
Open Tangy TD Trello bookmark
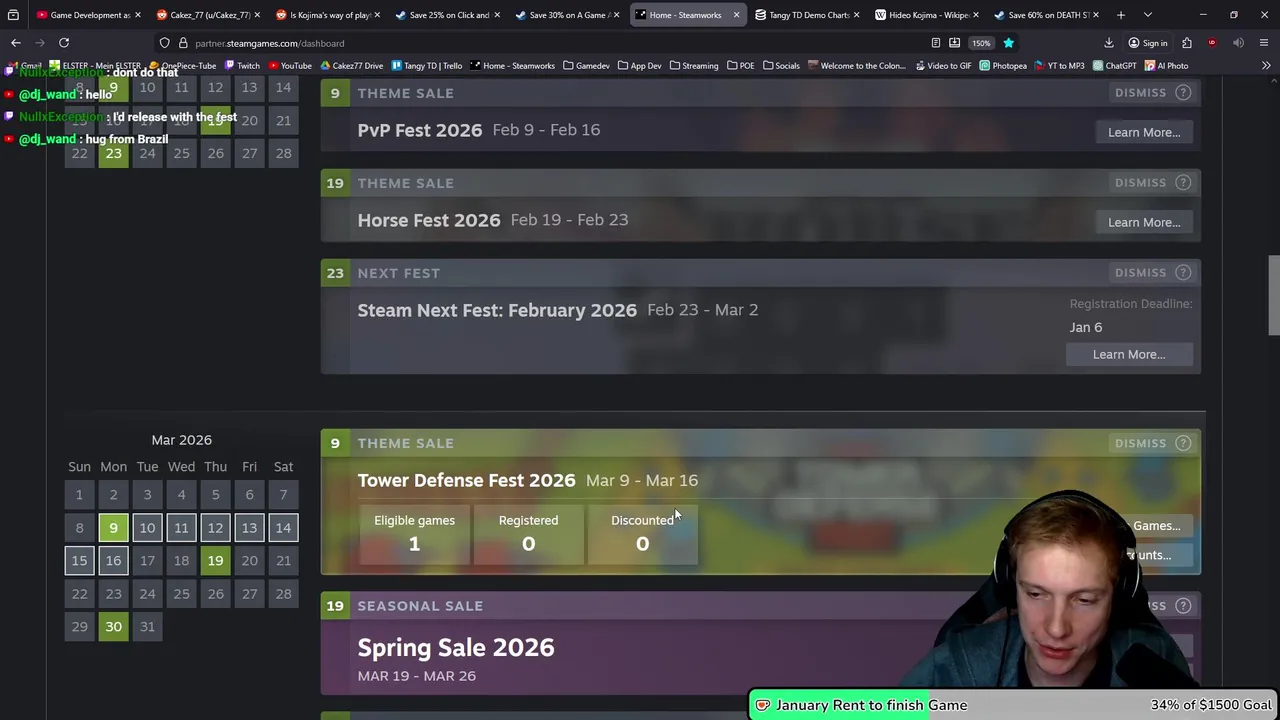click(426, 66)
